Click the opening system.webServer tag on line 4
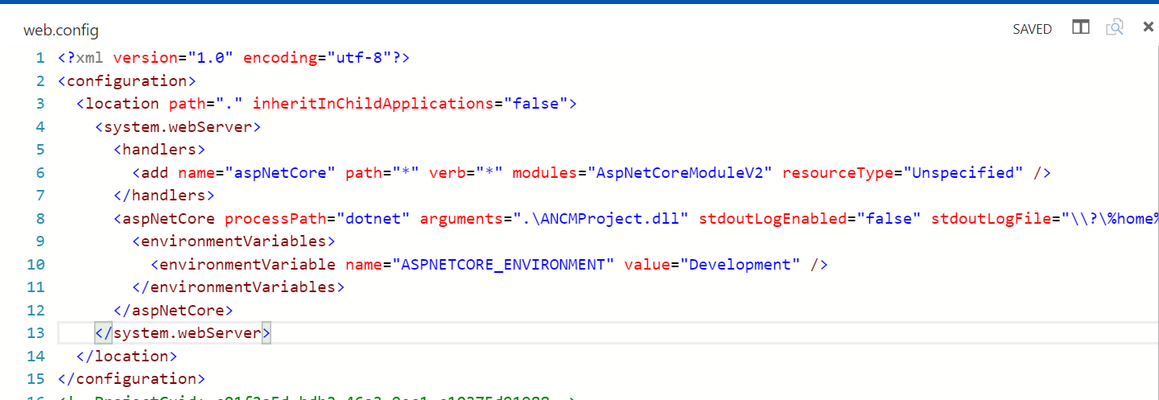The image size is (1159, 400). 178,126
